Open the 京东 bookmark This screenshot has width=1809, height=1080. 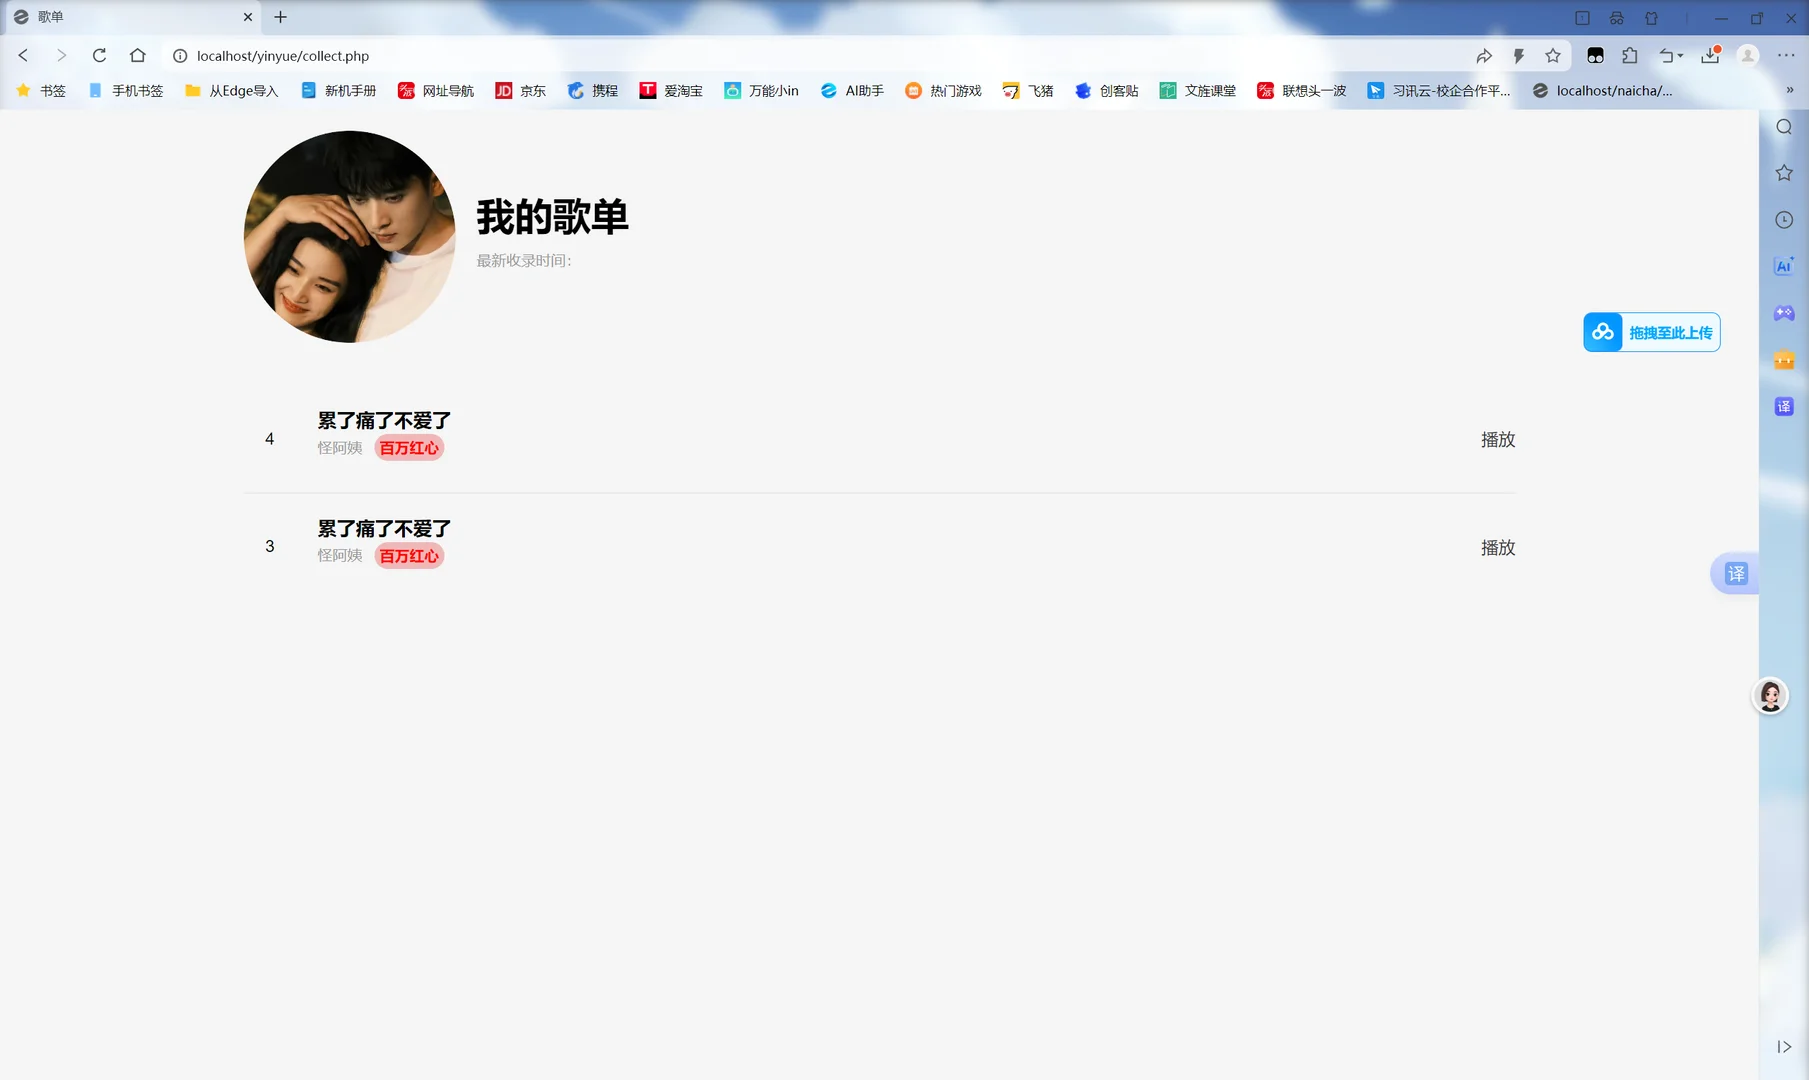point(520,90)
